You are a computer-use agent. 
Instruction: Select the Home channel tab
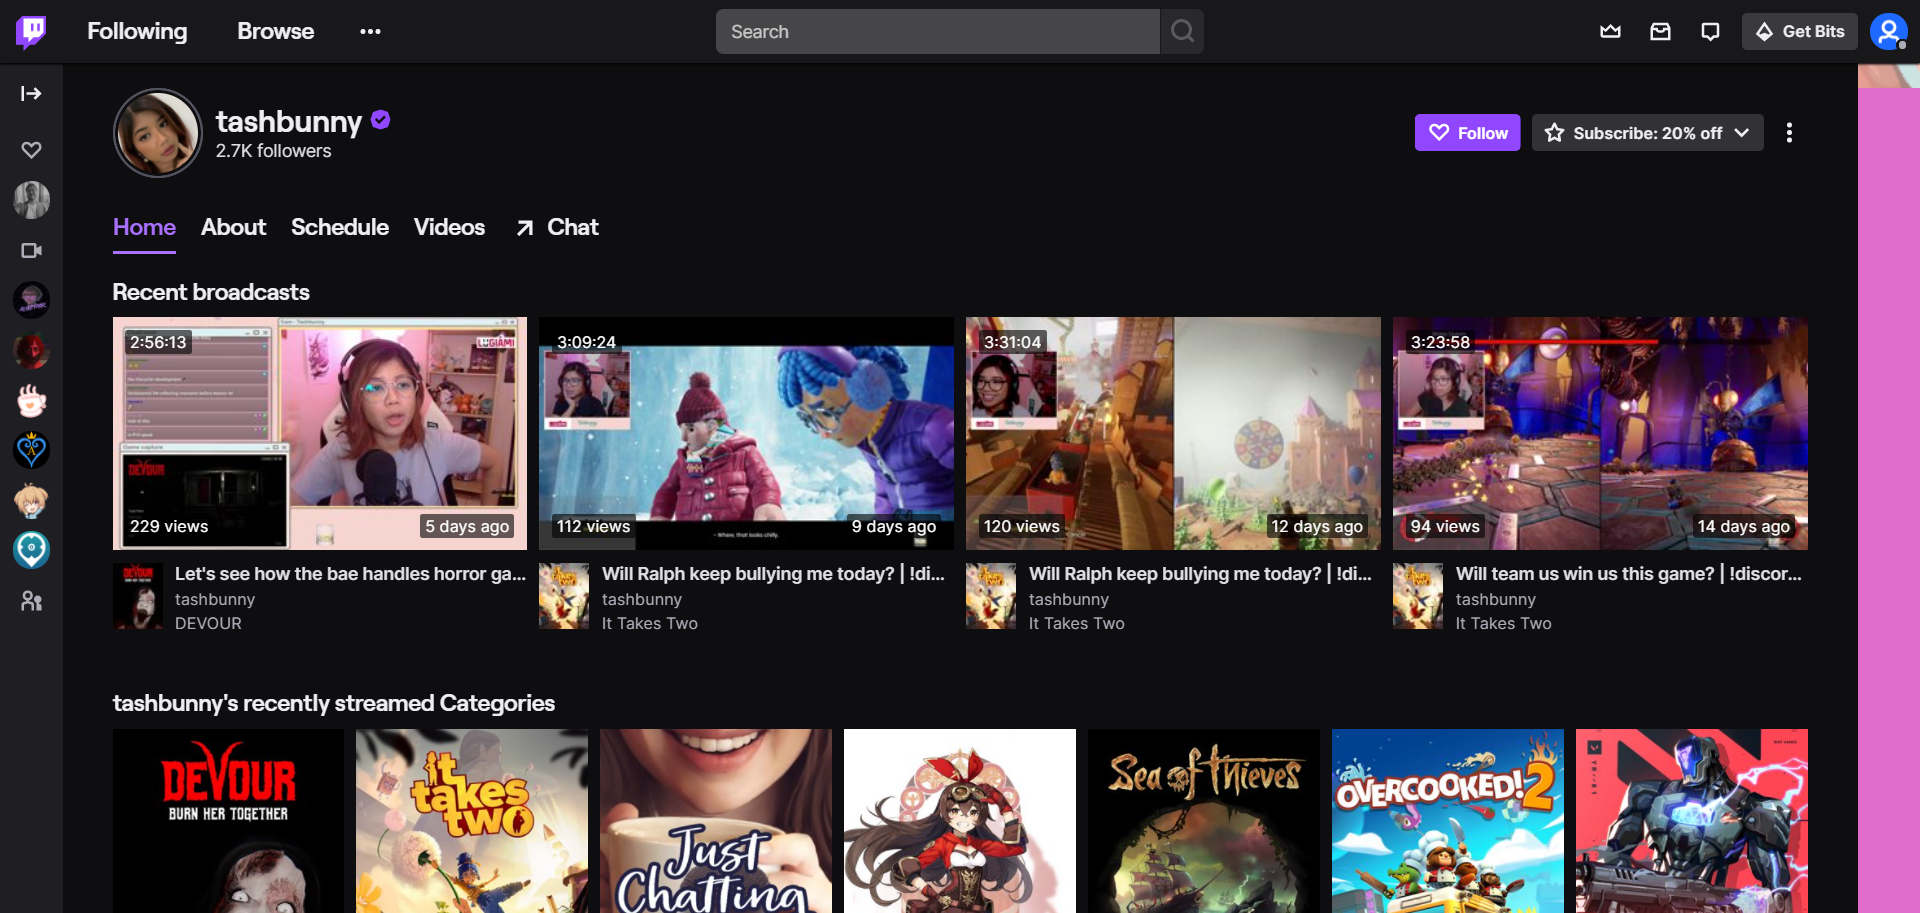(144, 228)
